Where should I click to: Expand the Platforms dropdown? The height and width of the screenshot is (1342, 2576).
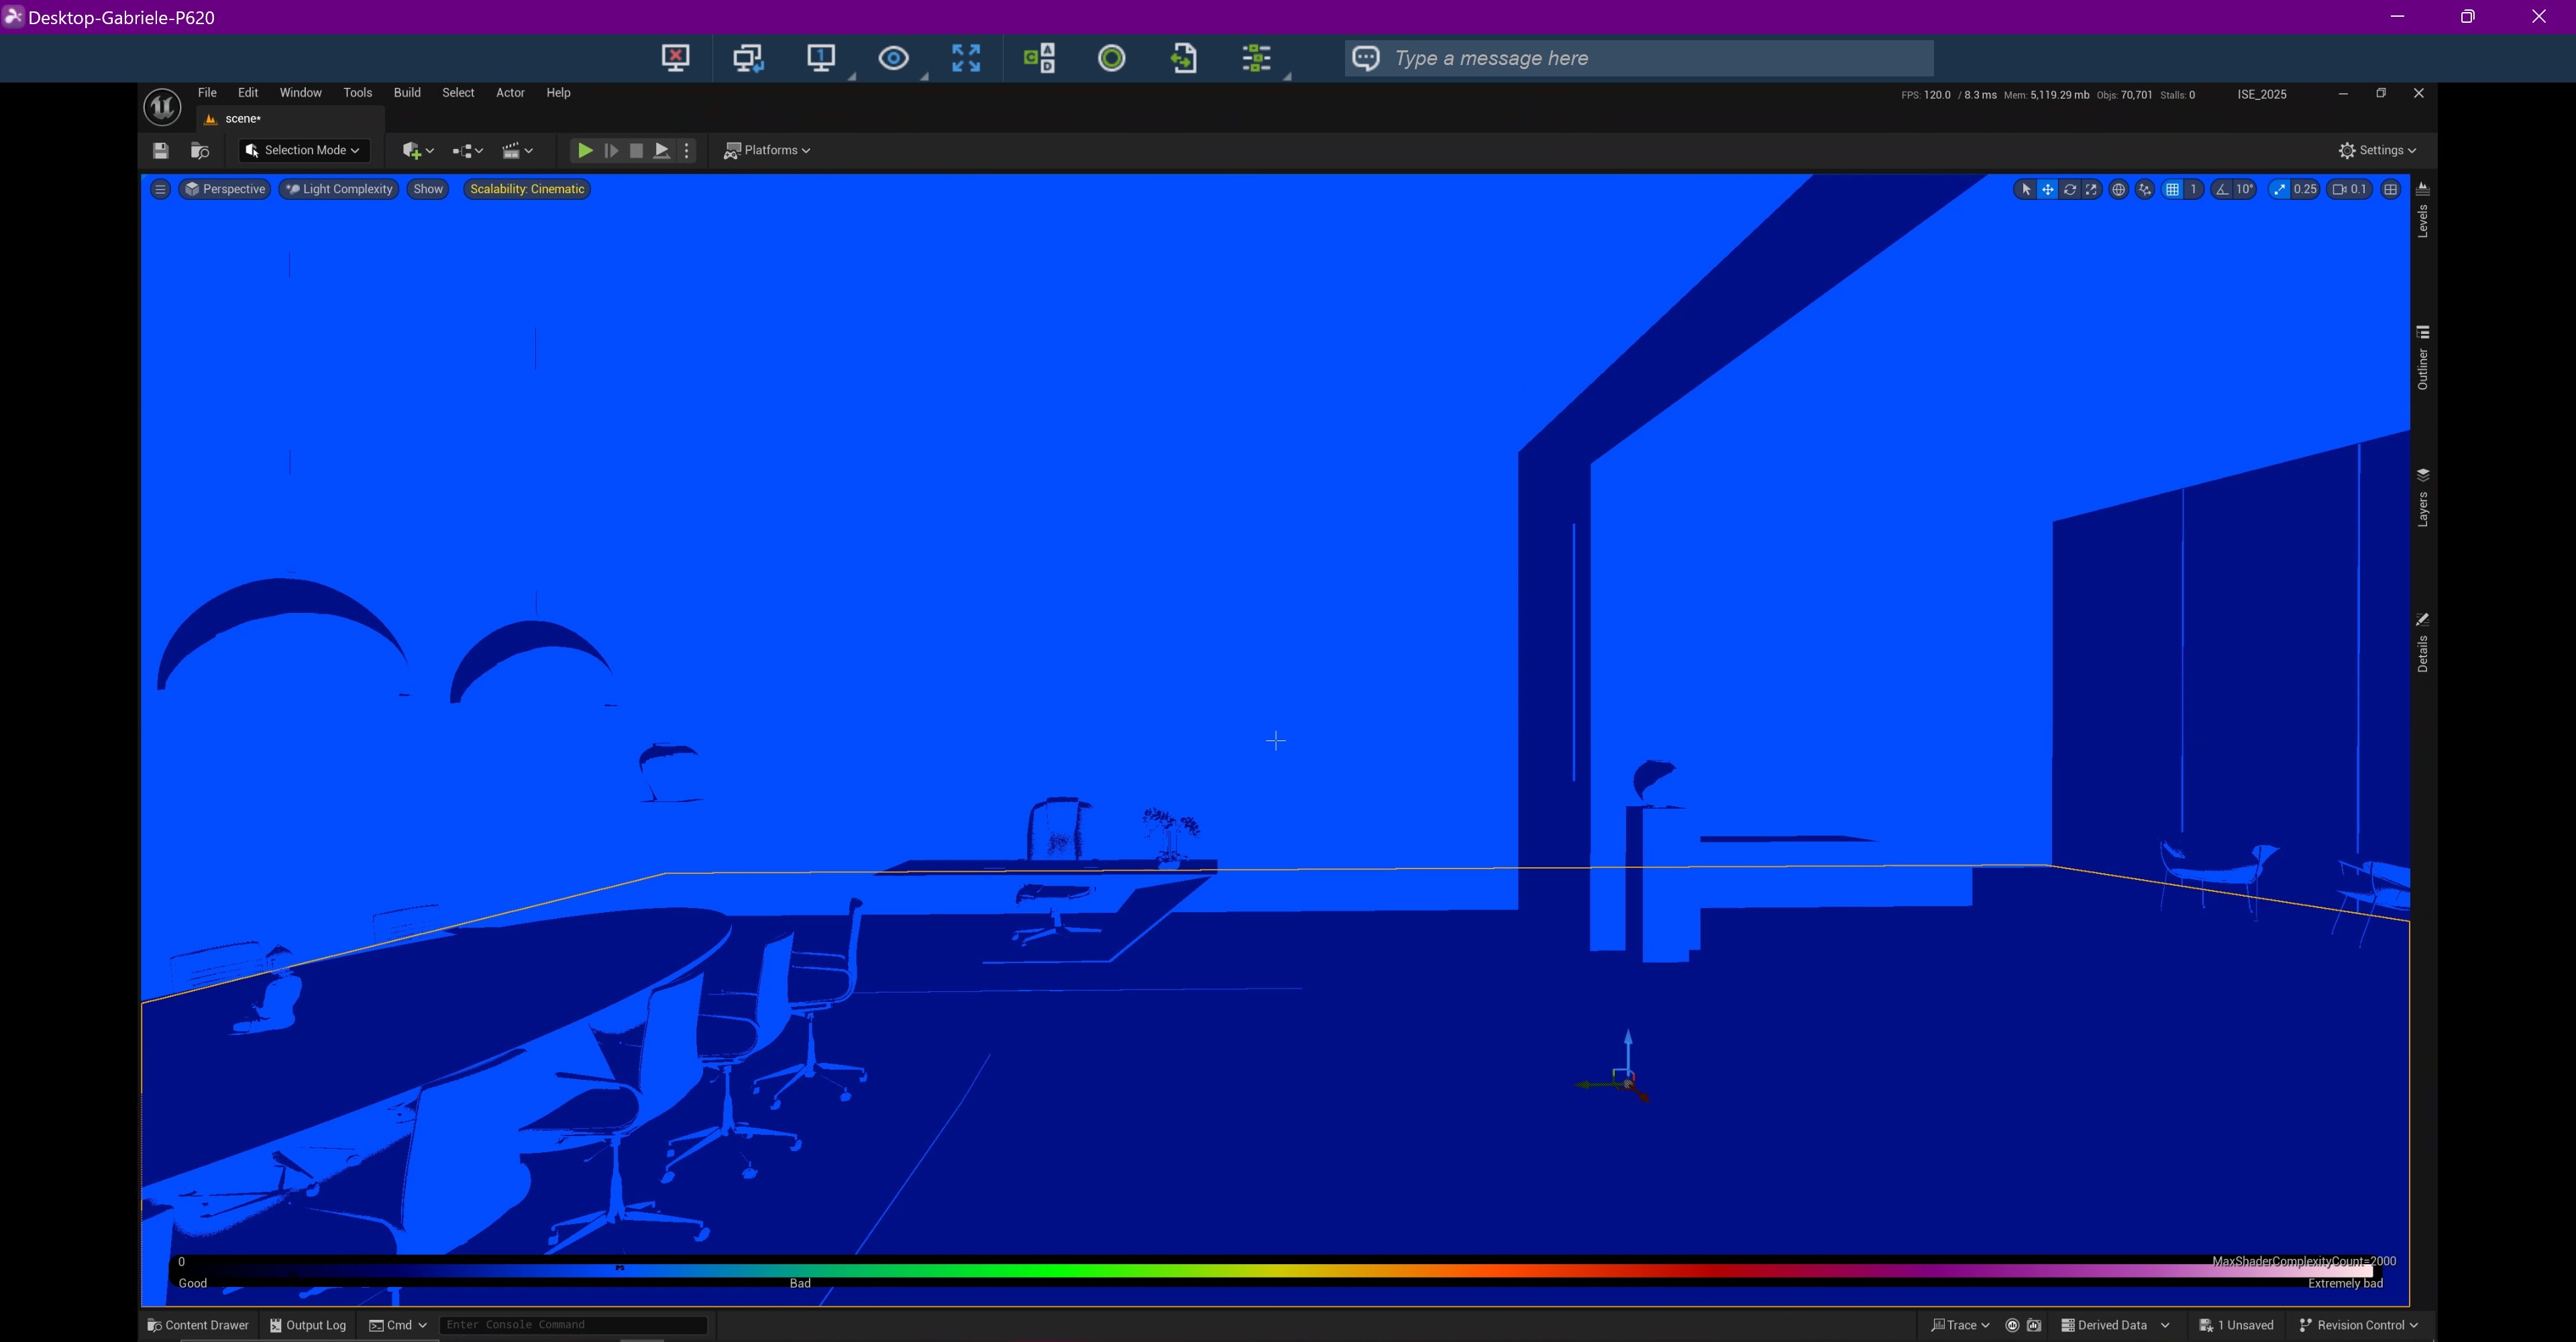click(767, 150)
